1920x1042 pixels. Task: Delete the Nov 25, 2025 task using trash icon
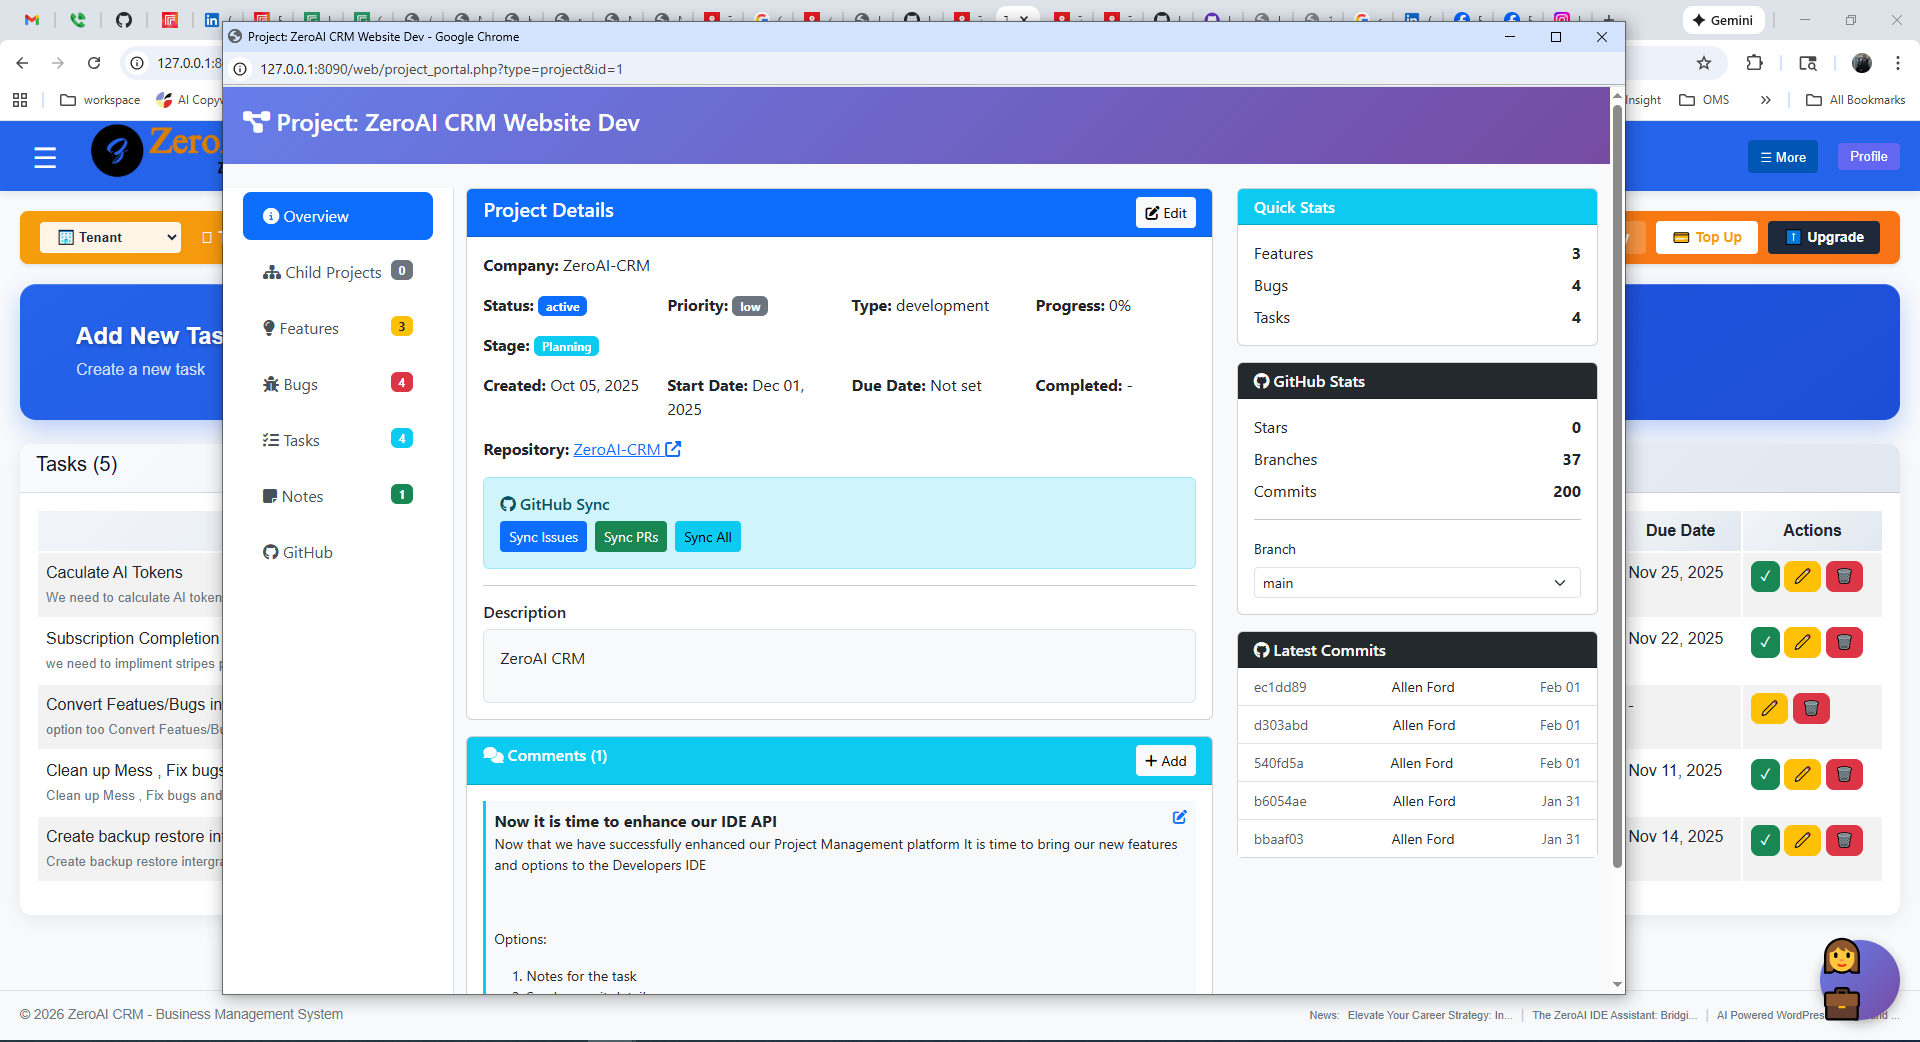click(1844, 576)
